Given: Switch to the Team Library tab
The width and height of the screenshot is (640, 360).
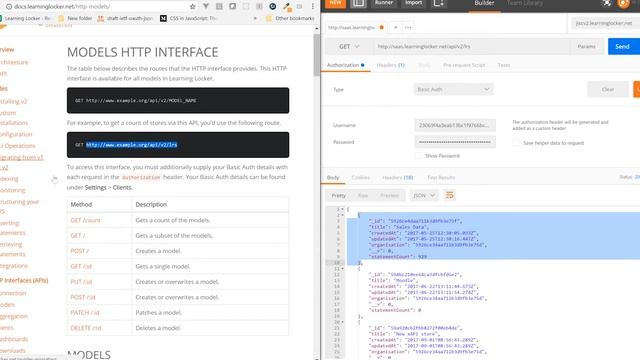Looking at the screenshot, I should point(524,3).
